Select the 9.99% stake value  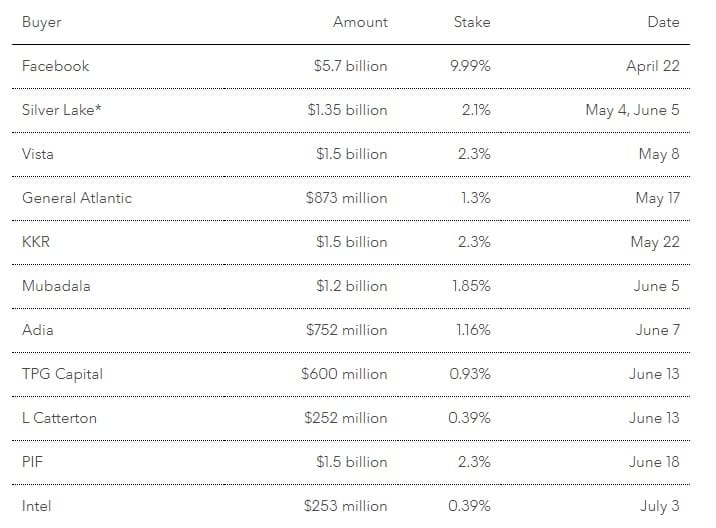click(471, 66)
